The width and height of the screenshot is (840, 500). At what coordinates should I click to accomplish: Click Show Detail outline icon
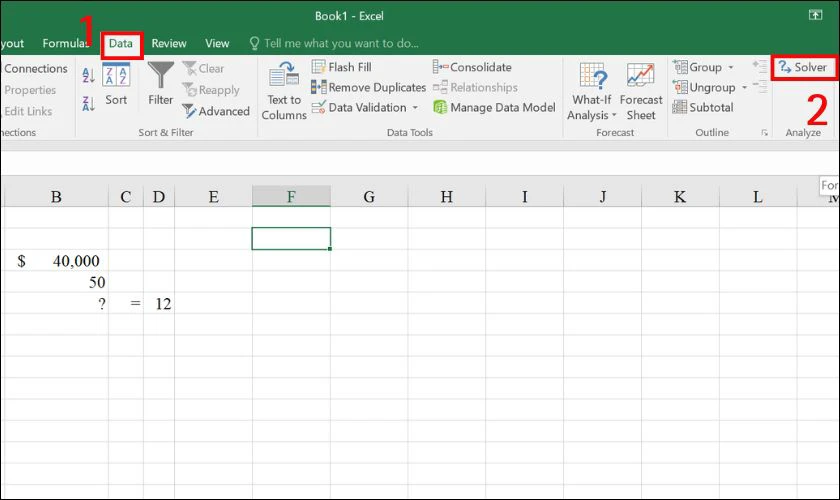coord(760,66)
